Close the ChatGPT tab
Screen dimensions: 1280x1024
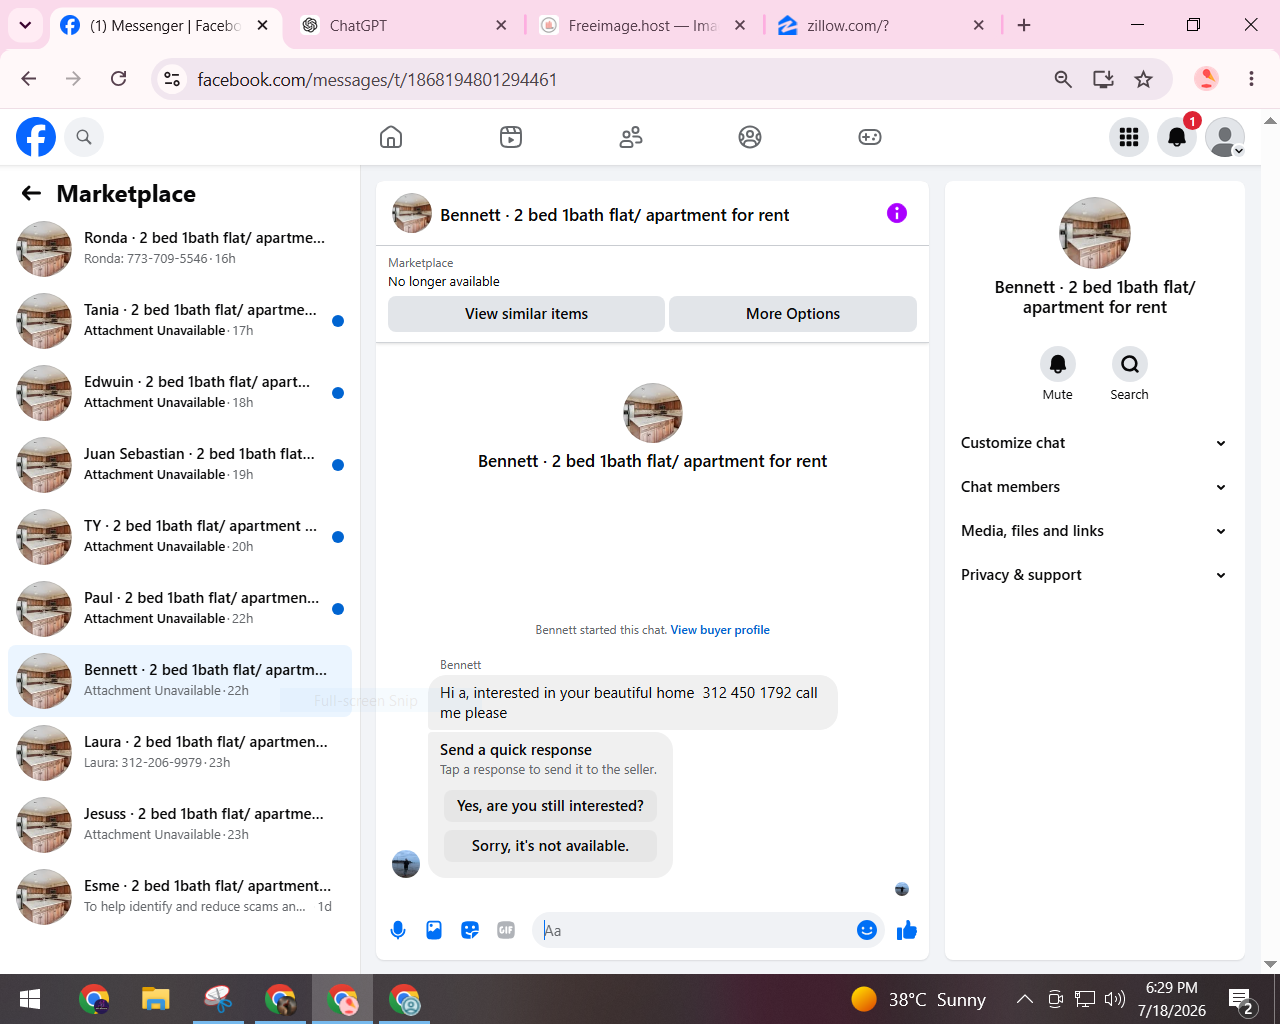pos(502,25)
